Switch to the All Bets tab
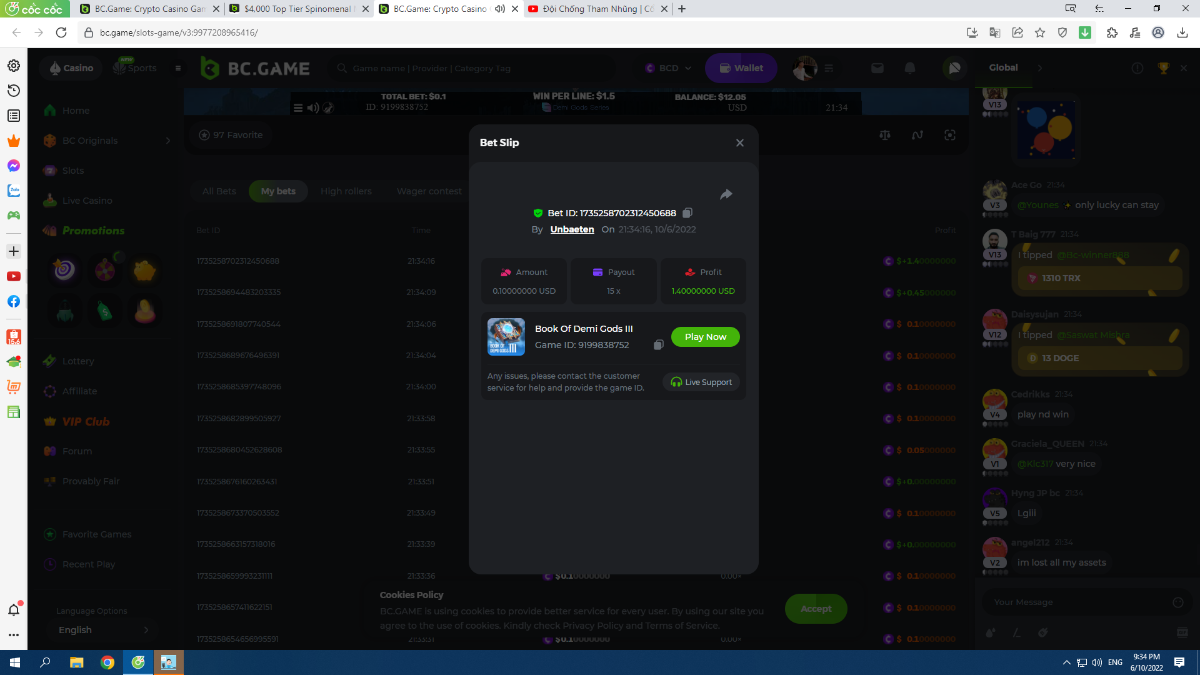The width and height of the screenshot is (1200, 675). point(219,191)
